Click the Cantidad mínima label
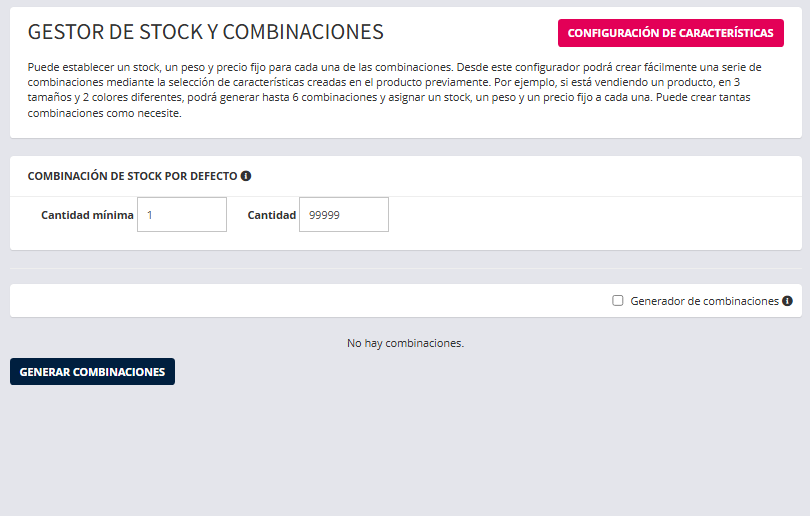Screen dimensions: 810x516 click(87, 215)
